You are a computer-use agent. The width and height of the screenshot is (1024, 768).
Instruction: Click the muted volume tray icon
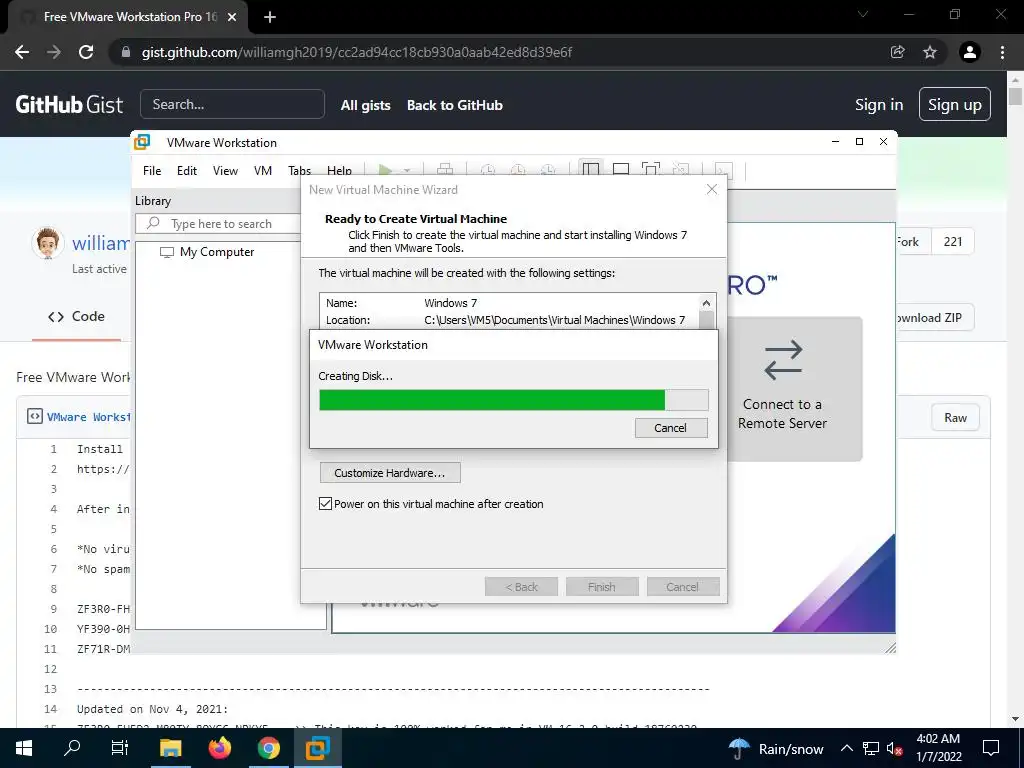pyautogui.click(x=894, y=748)
